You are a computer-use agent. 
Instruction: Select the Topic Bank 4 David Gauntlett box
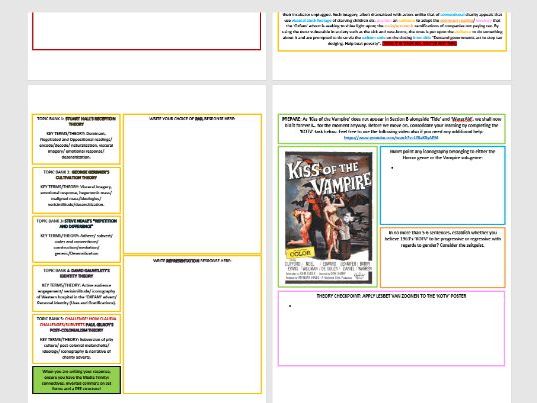[x=76, y=289]
